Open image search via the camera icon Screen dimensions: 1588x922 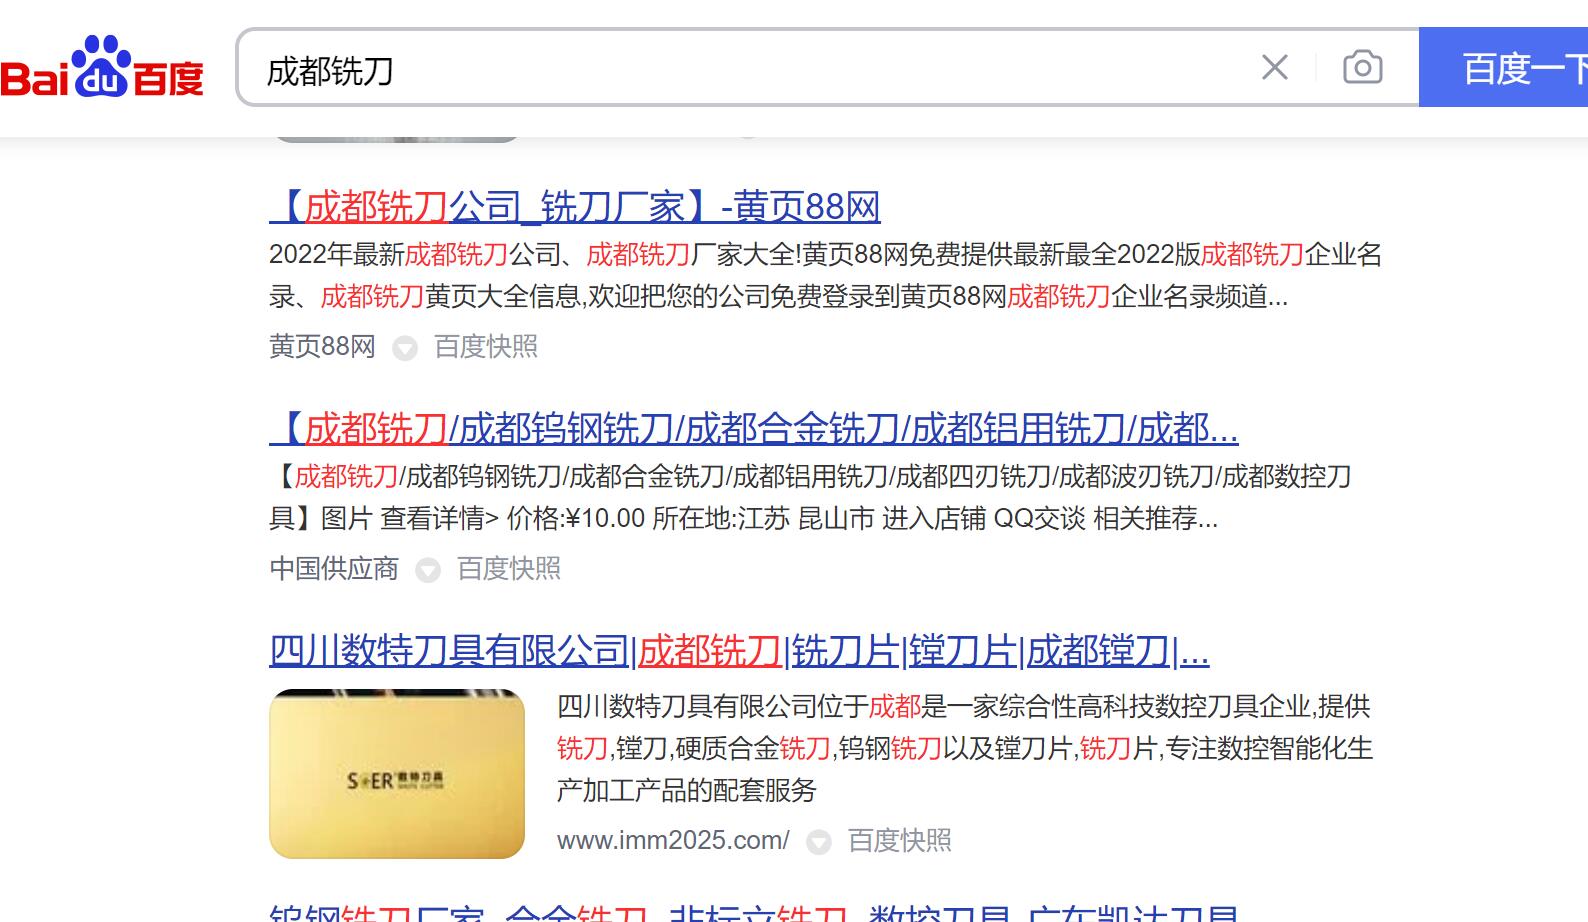point(1362,68)
